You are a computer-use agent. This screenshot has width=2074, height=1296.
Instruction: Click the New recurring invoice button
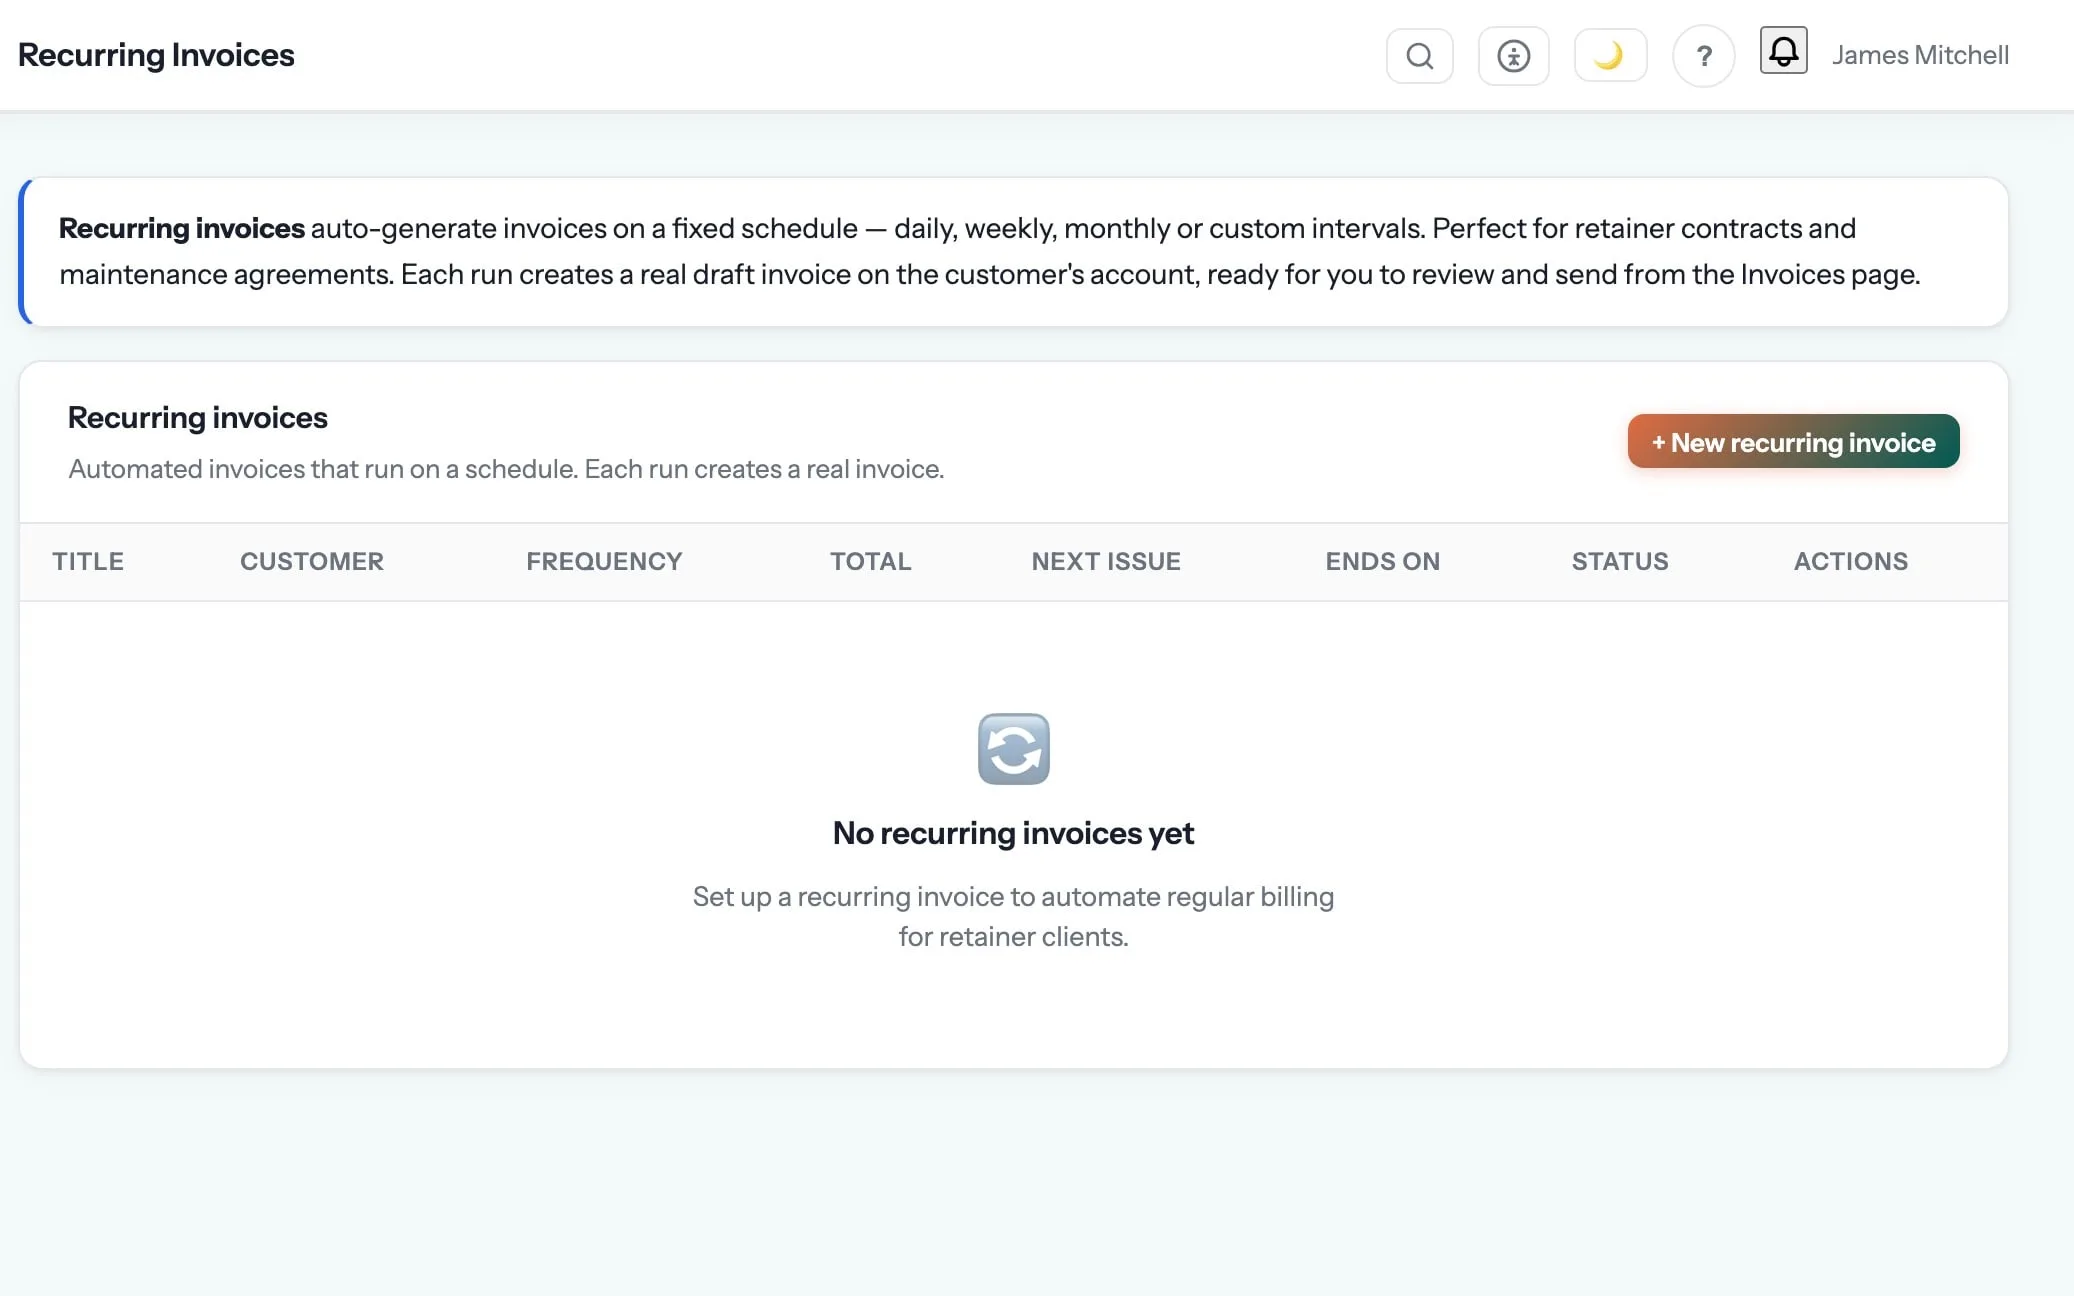coord(1793,441)
